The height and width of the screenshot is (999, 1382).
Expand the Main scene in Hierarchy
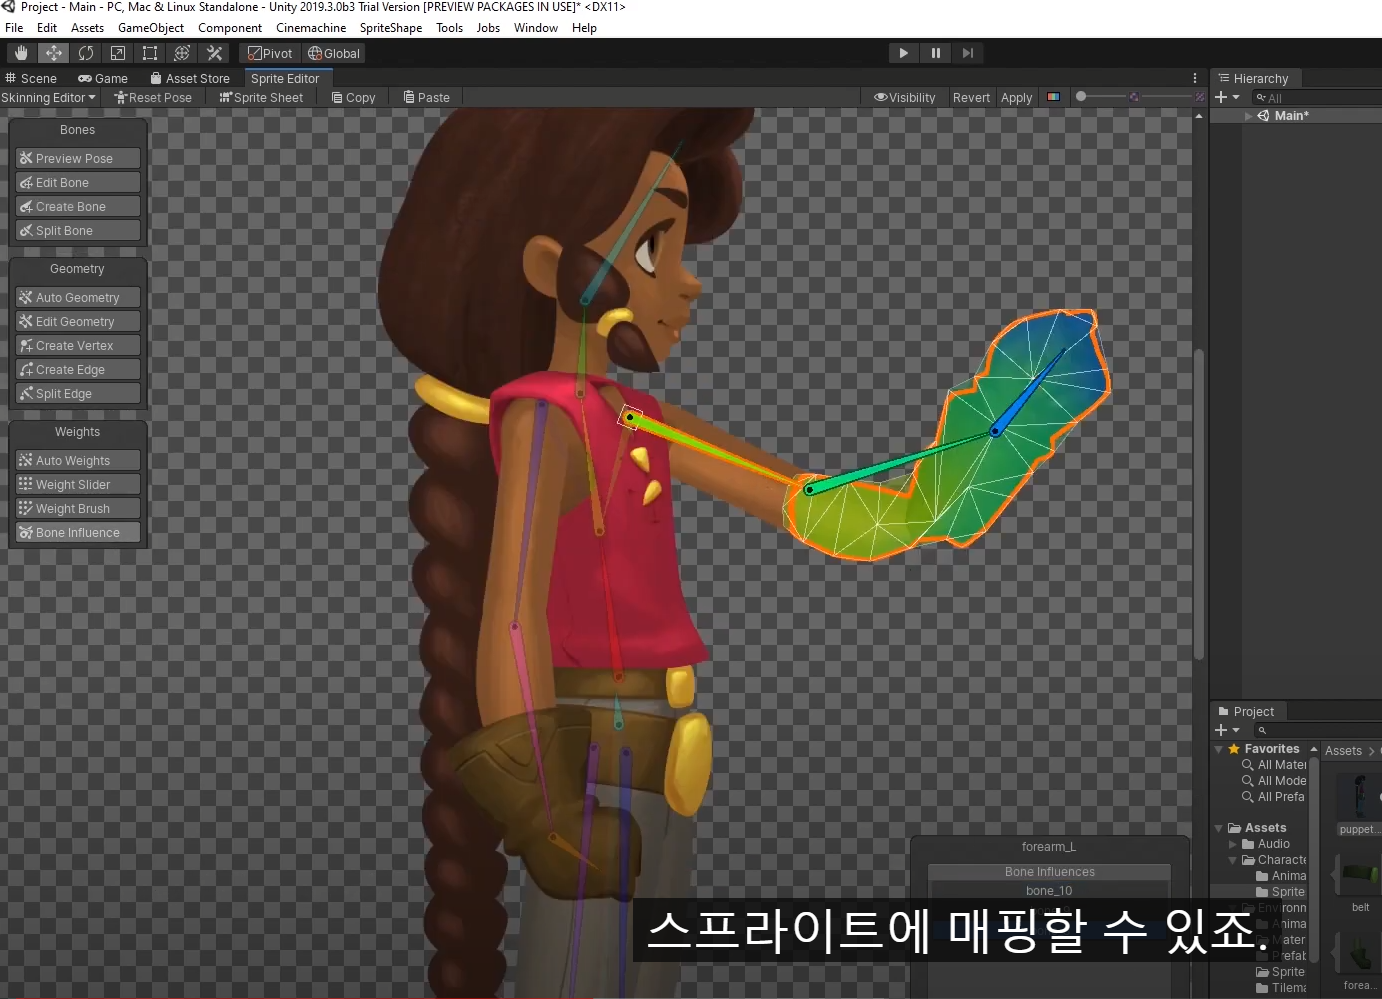pos(1248,115)
